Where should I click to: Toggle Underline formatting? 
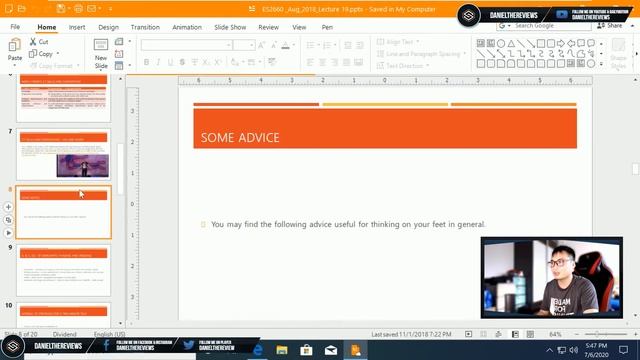point(170,62)
